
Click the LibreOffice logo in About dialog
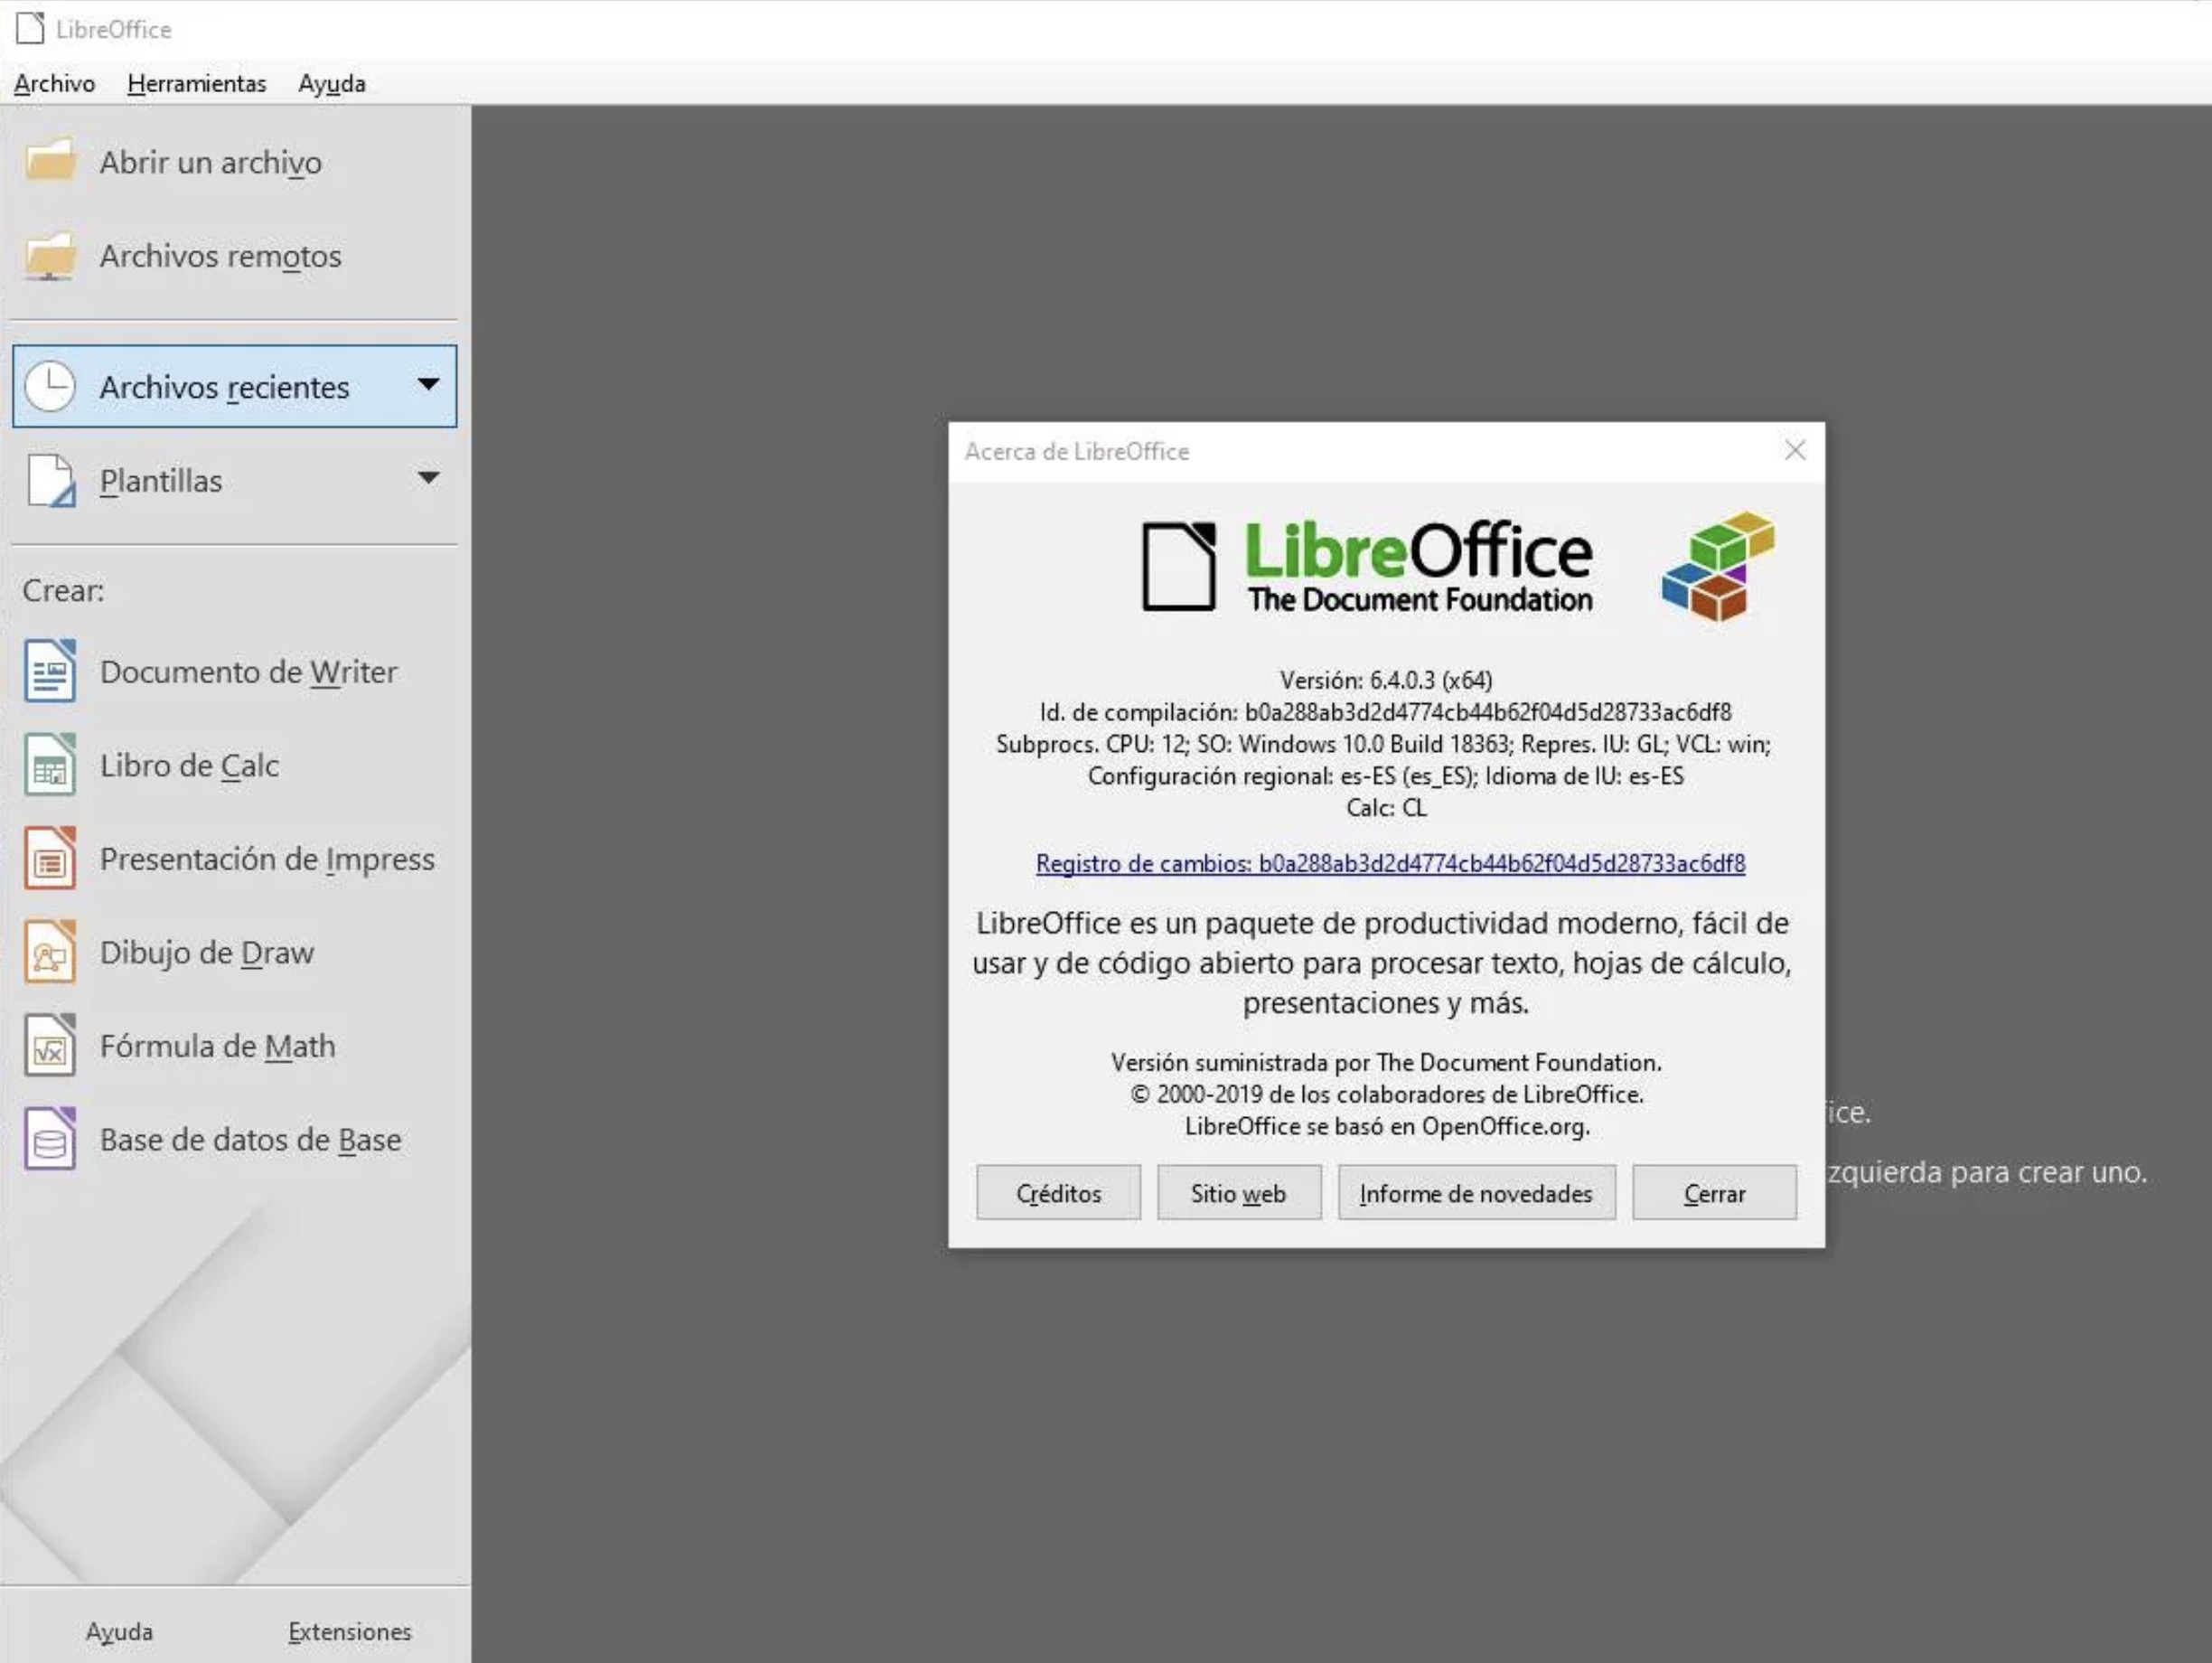1367,566
